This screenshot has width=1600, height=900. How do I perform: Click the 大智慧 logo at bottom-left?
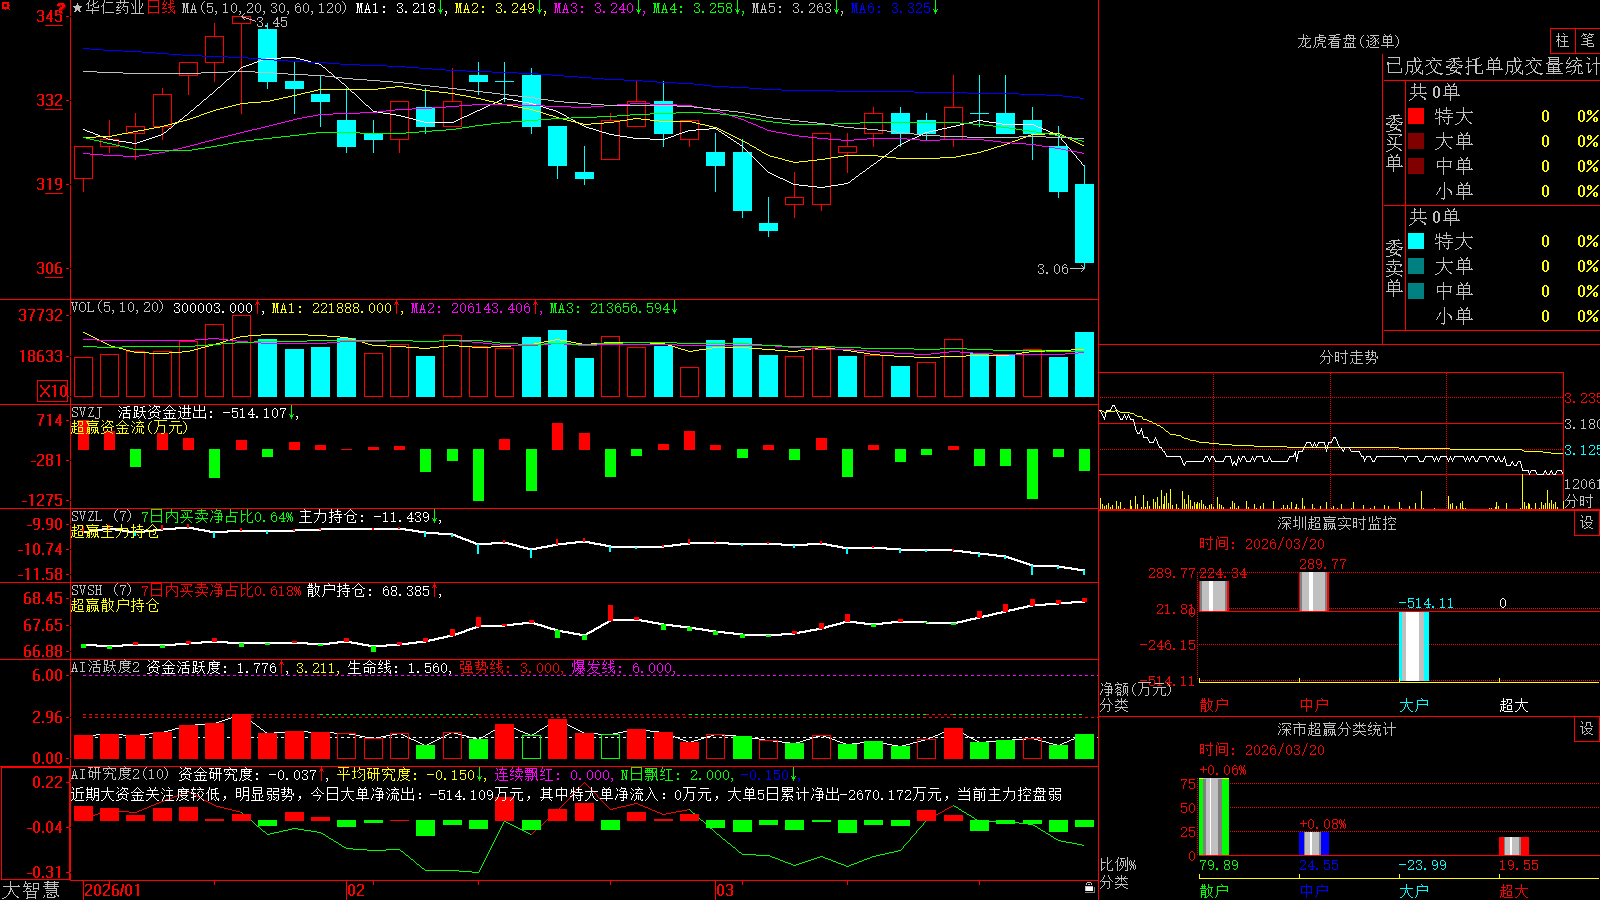pos(31,890)
